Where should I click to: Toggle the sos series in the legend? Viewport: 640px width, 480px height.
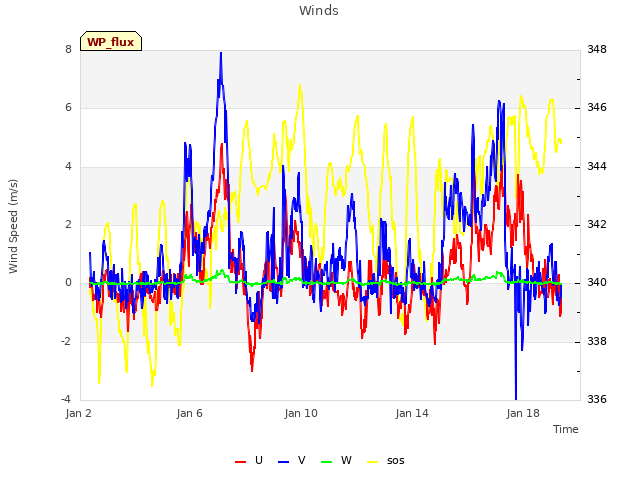[x=386, y=460]
